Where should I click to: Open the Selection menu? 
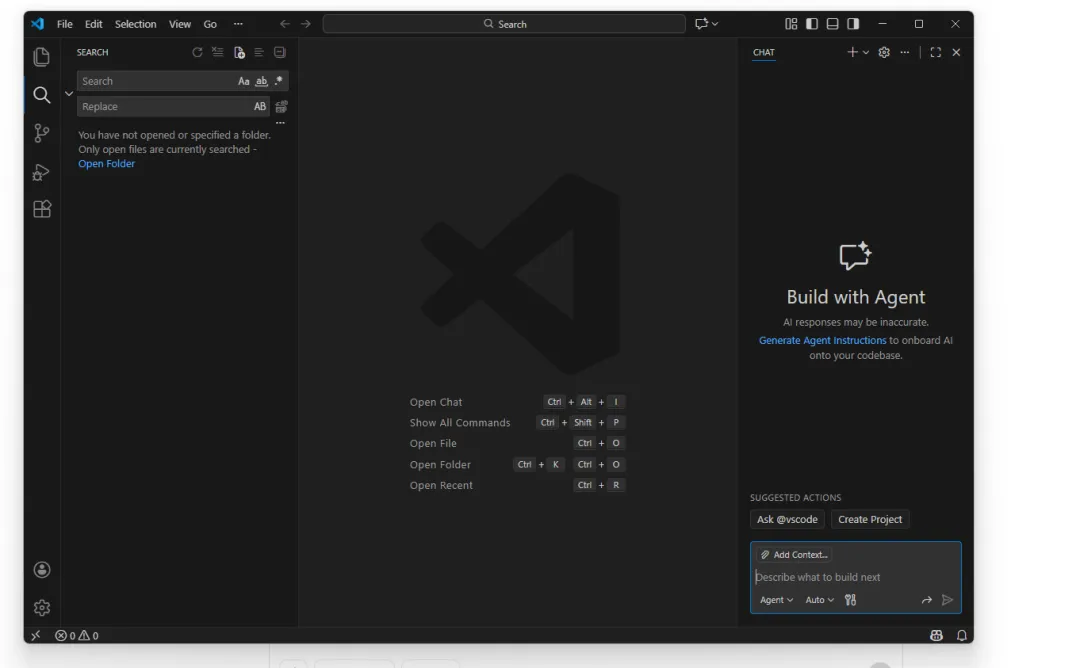pyautogui.click(x=135, y=24)
